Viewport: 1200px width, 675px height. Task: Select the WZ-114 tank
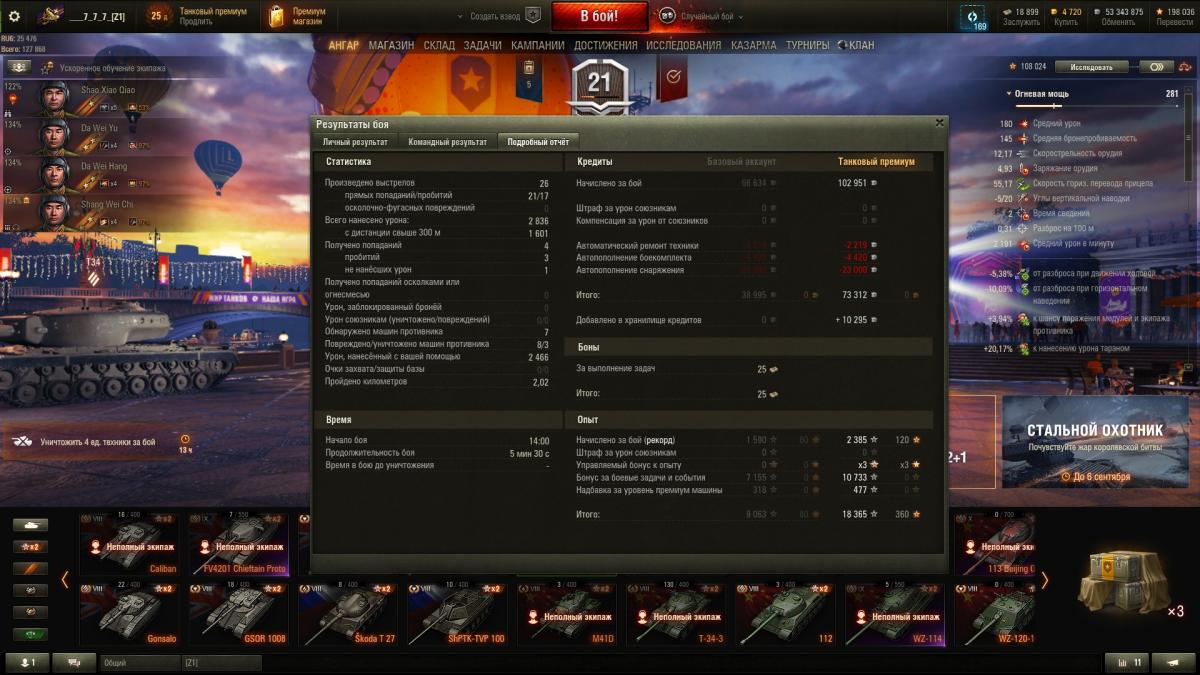point(894,614)
